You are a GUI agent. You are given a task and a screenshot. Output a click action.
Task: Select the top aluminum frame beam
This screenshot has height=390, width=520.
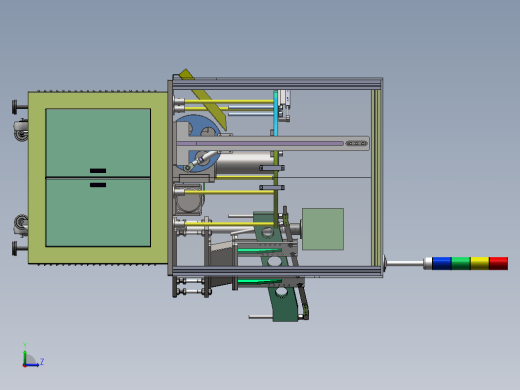pyautogui.click(x=277, y=84)
